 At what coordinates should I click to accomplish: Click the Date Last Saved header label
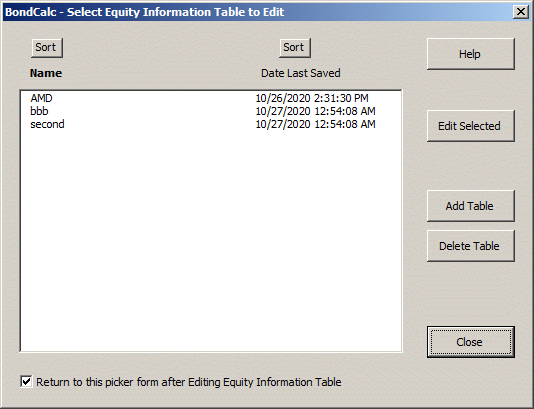[301, 73]
